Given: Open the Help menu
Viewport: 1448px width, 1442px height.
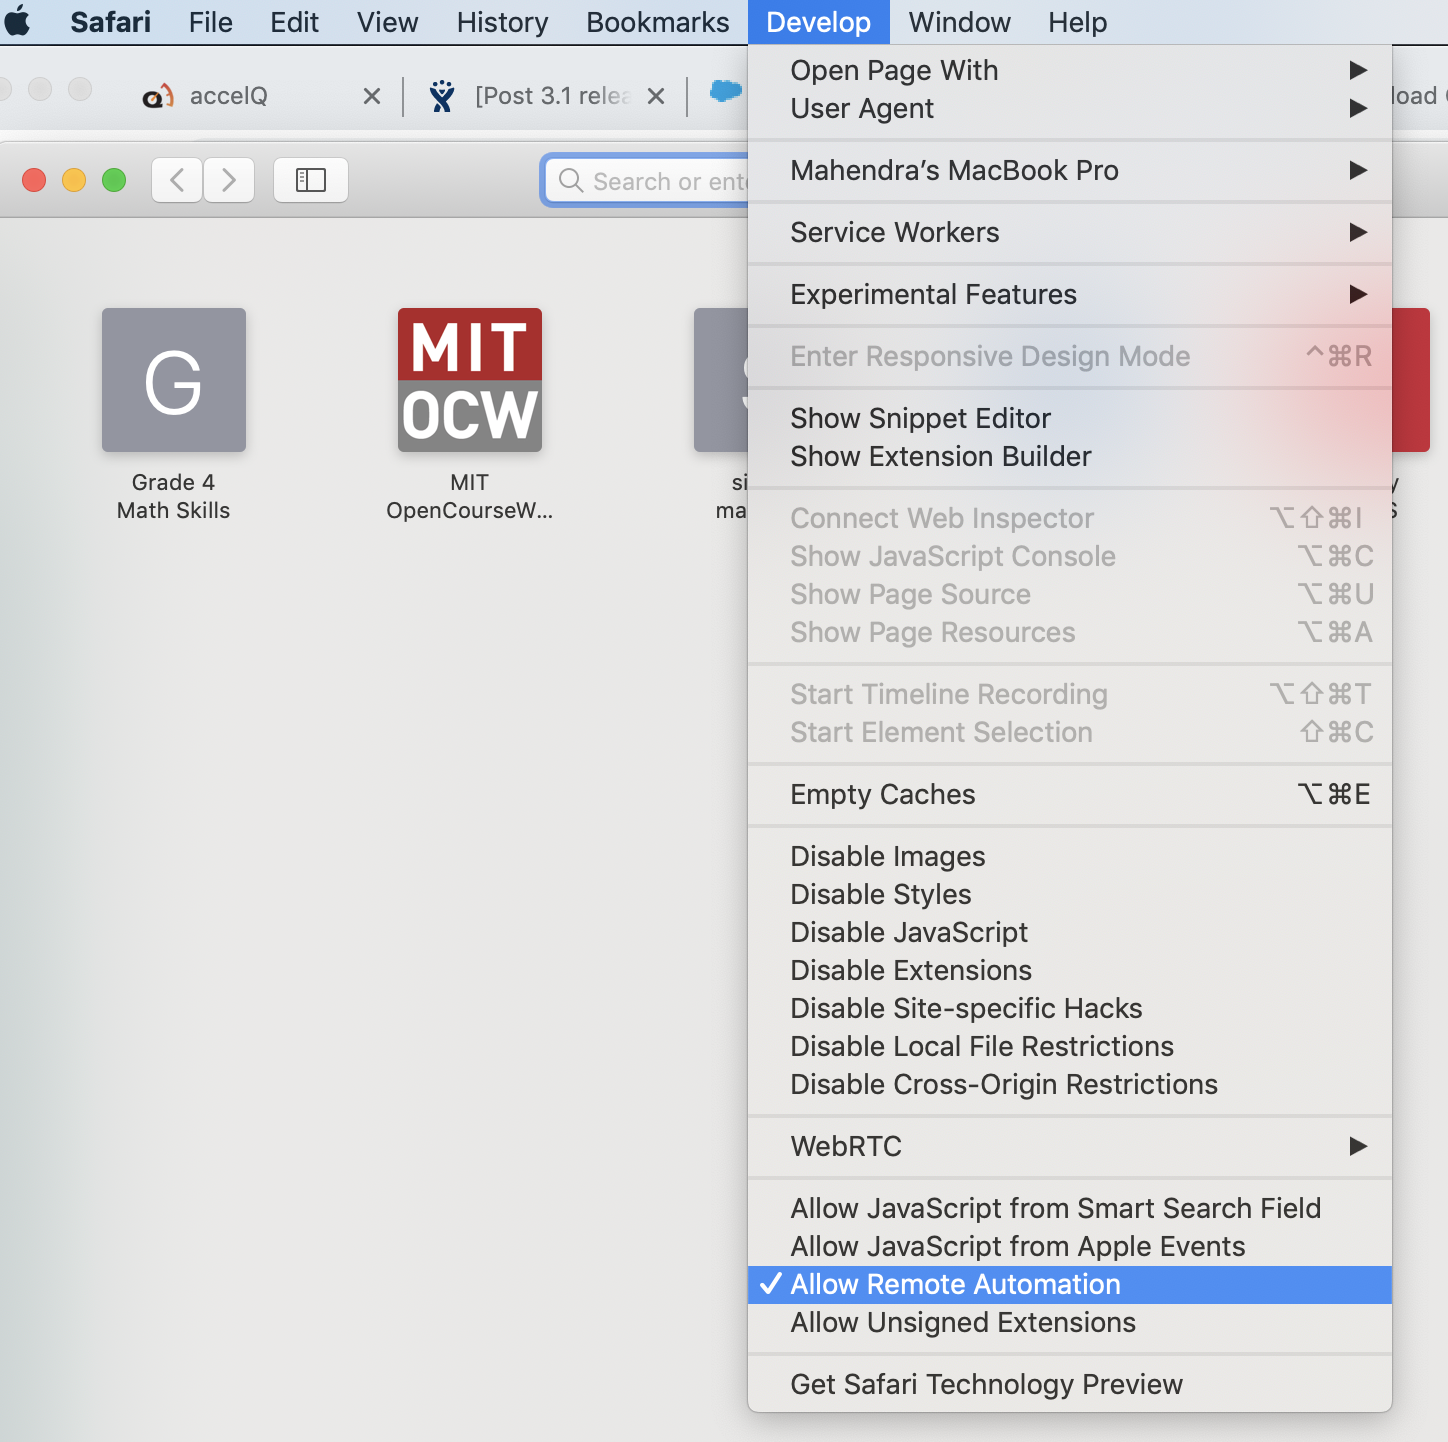Looking at the screenshot, I should [1077, 22].
